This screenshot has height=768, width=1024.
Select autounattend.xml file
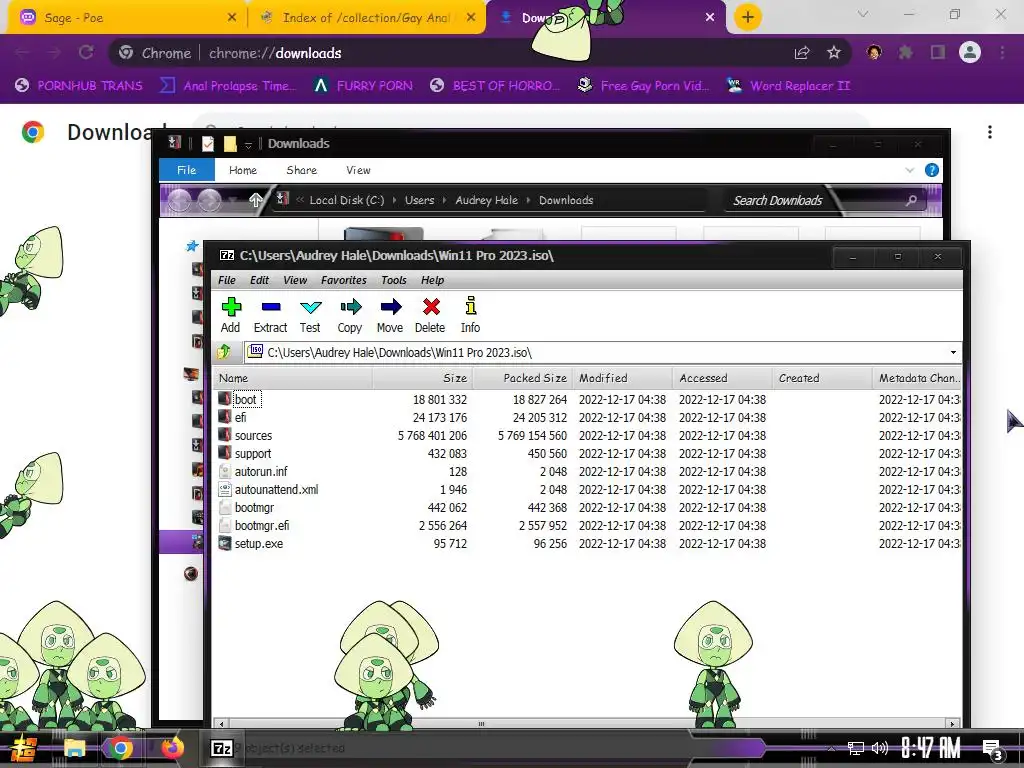click(276, 490)
